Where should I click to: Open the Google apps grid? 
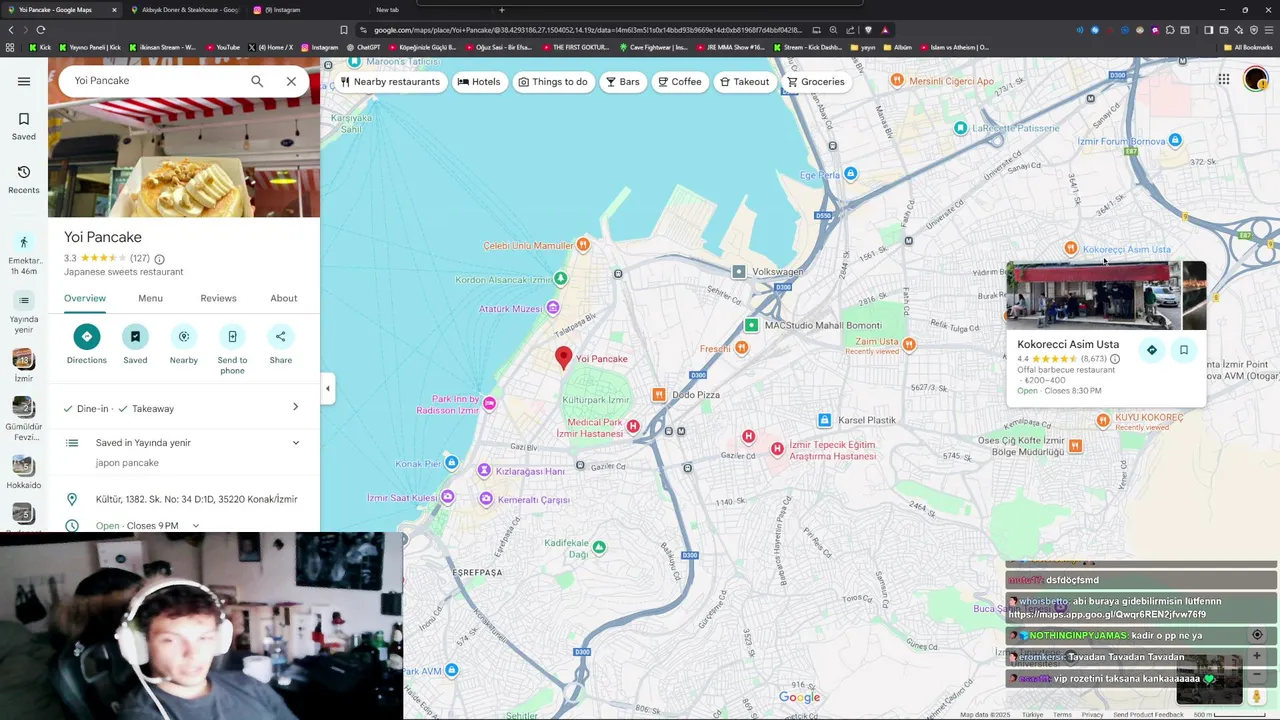click(x=1224, y=80)
